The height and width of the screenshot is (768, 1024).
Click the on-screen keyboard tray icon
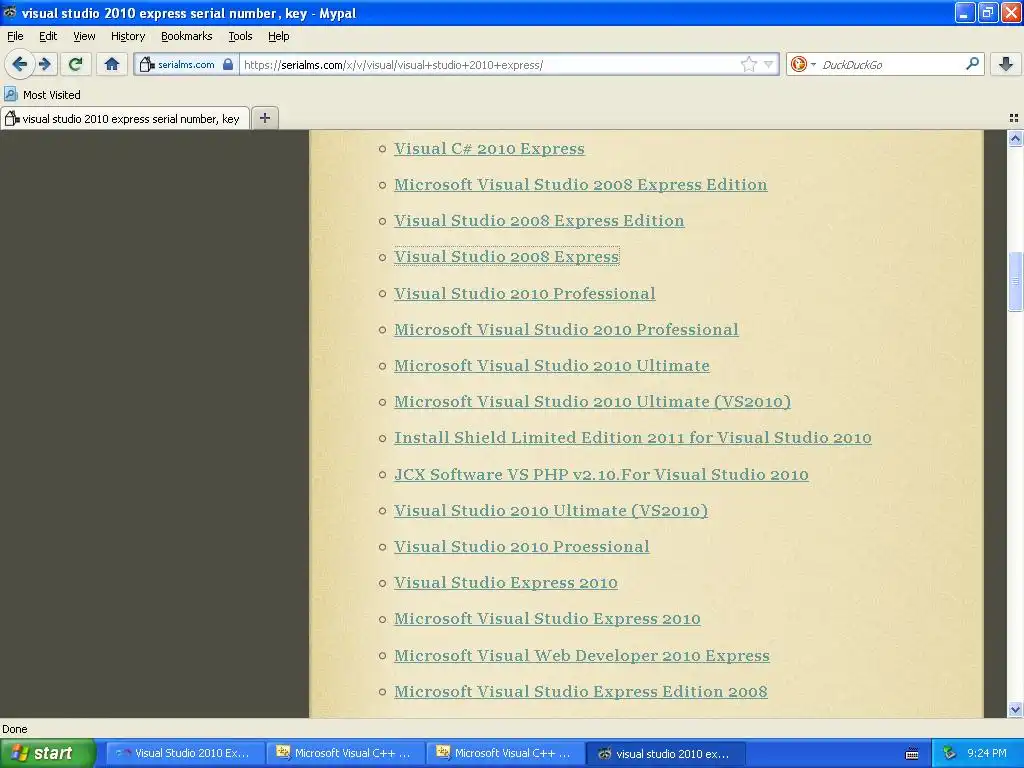pyautogui.click(x=912, y=754)
